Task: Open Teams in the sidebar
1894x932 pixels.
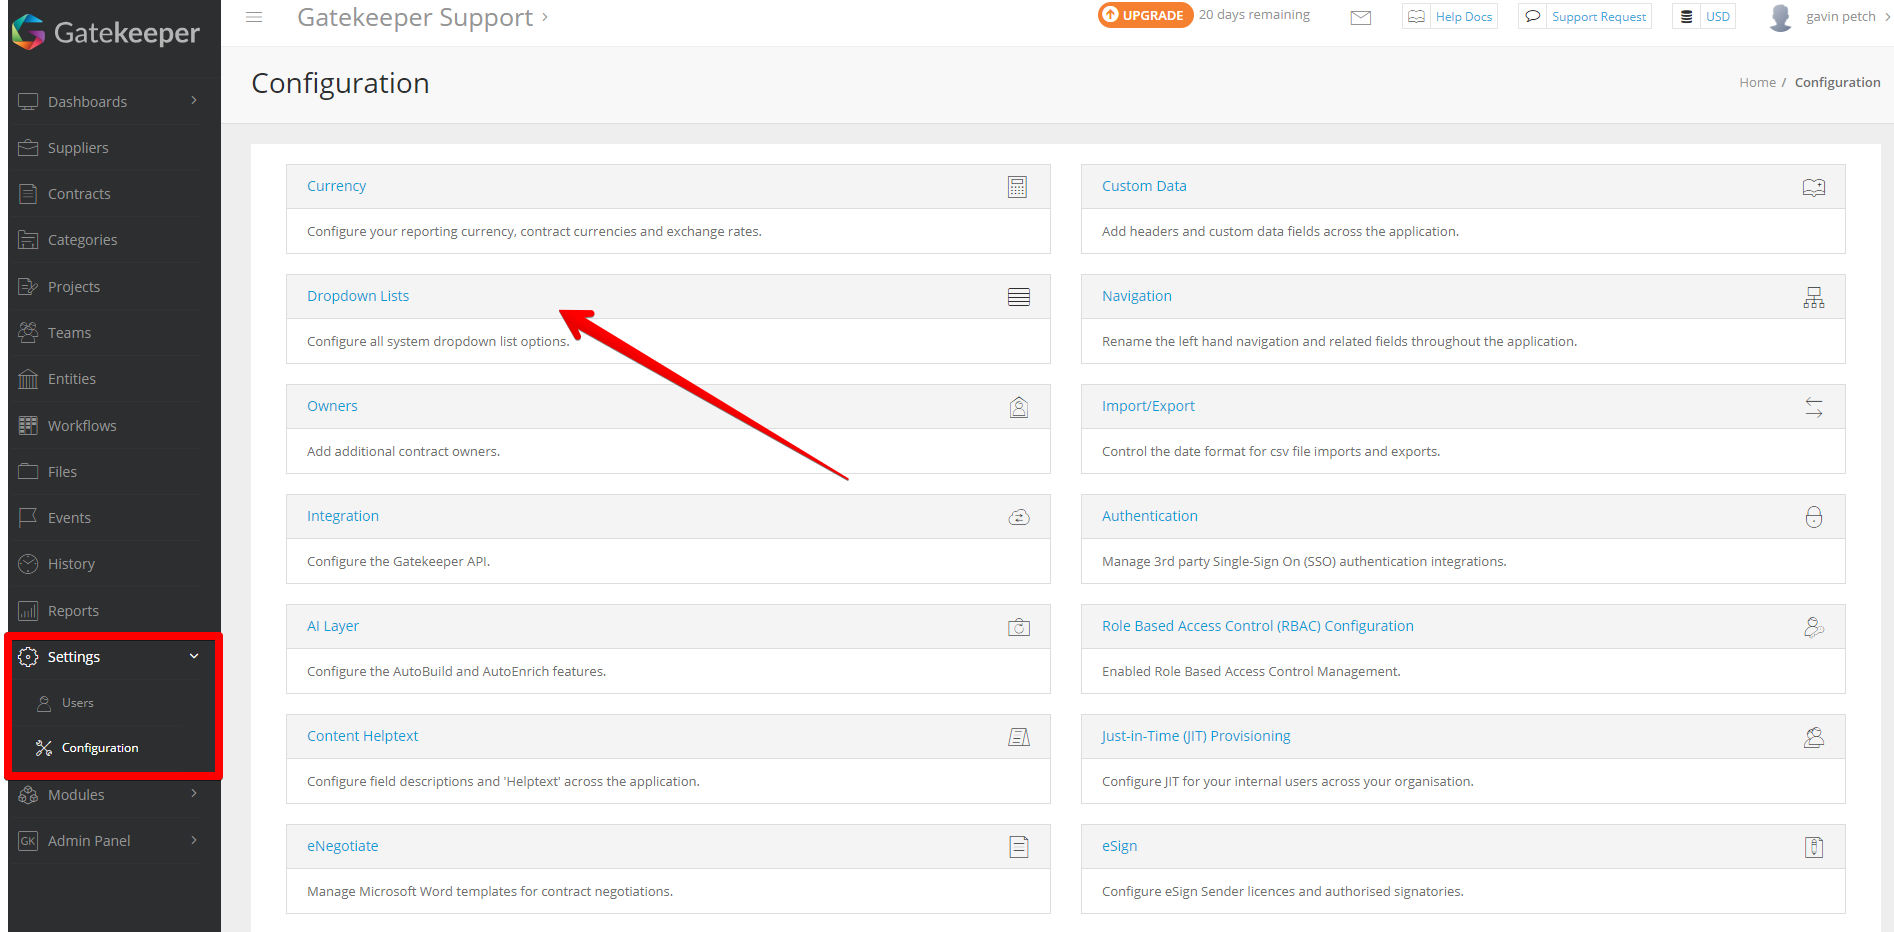Action: coord(69,333)
